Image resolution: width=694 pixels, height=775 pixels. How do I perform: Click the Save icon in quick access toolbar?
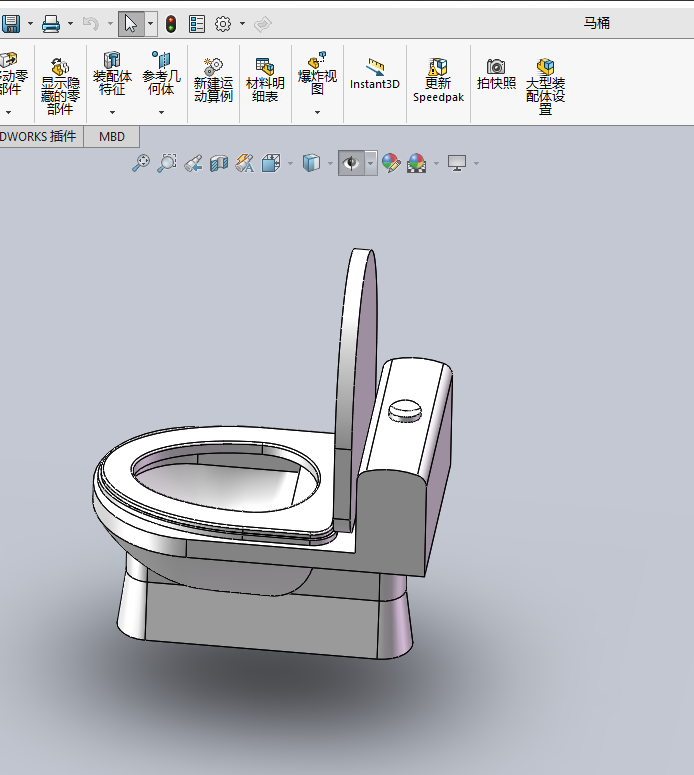pyautogui.click(x=11, y=23)
